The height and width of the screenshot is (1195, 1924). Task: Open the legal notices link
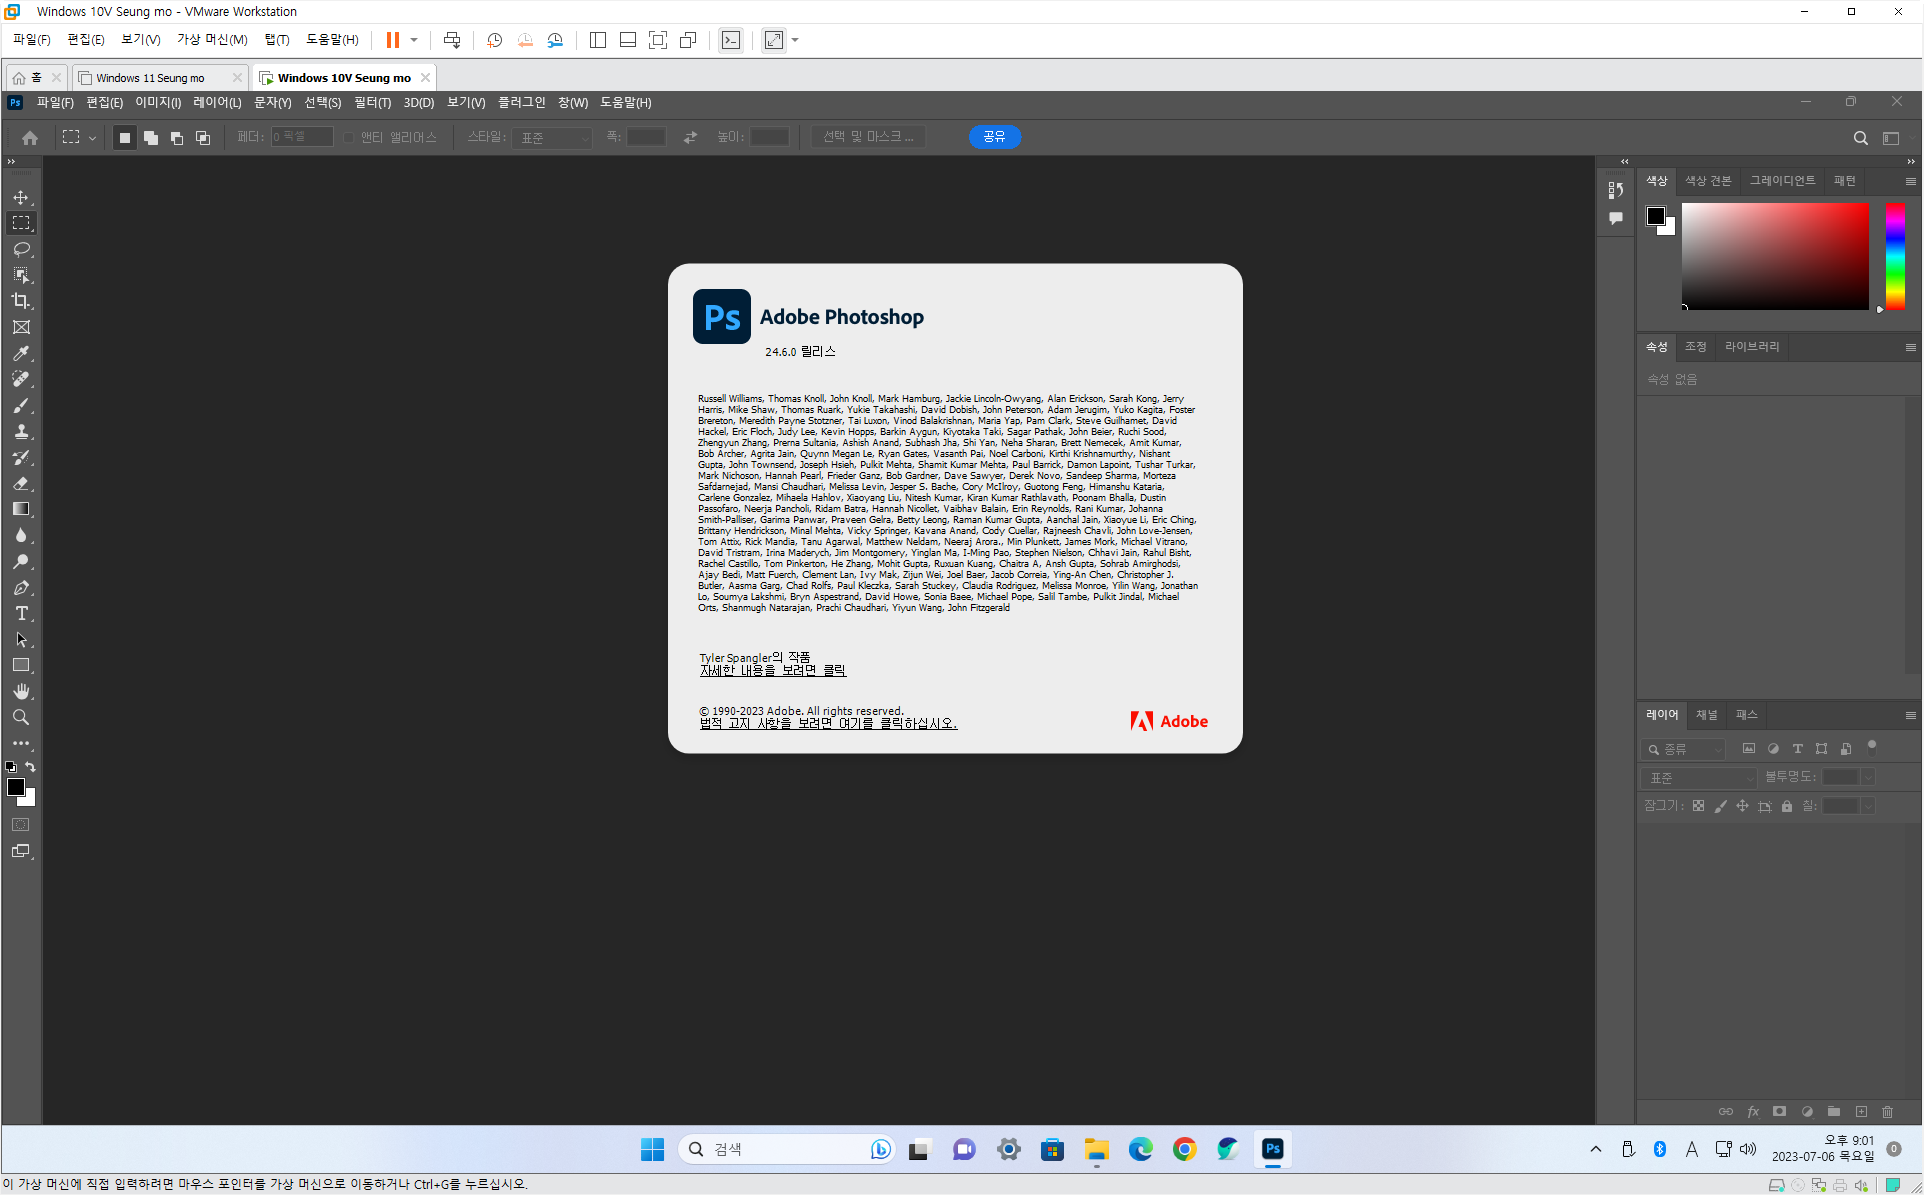point(828,723)
